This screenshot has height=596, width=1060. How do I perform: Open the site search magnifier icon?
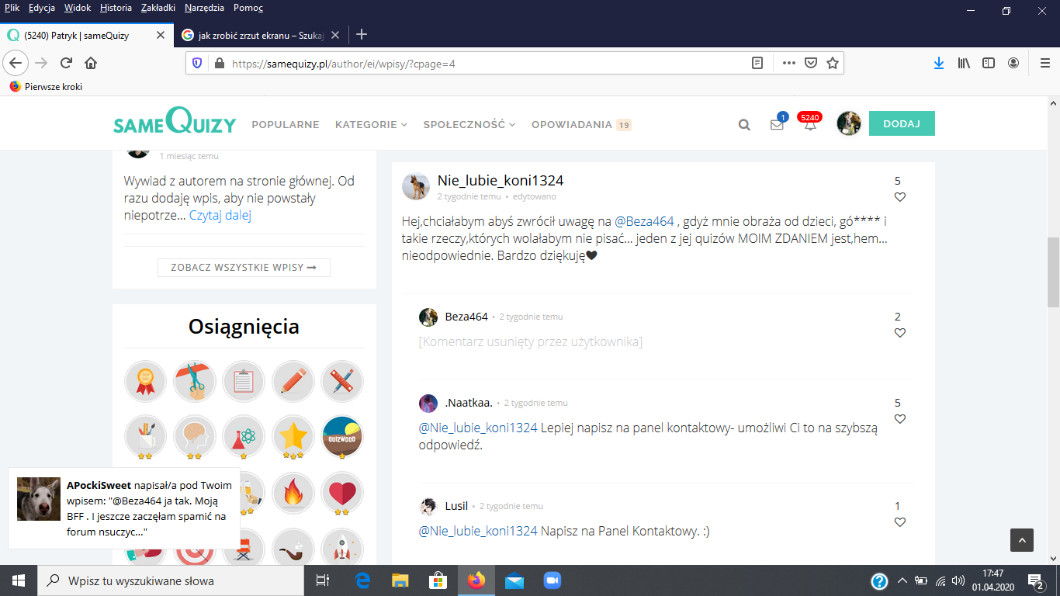click(x=744, y=125)
